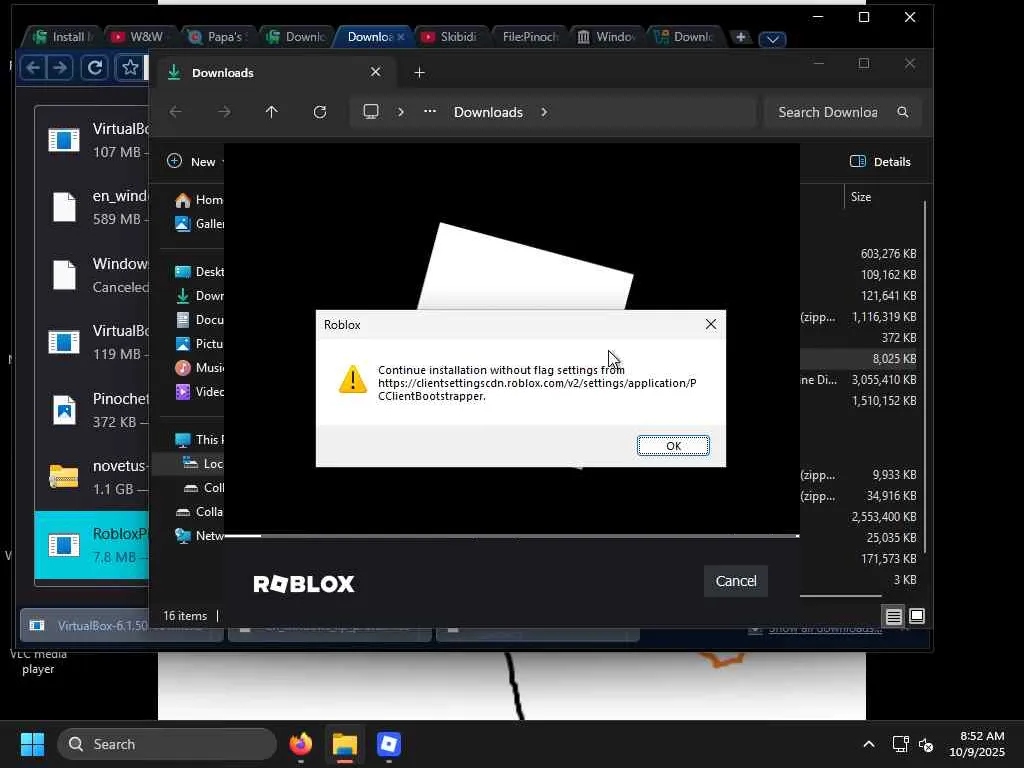This screenshot has height=768, width=1024.
Task: Switch to the File:Pinochet browser tab
Action: (529, 37)
